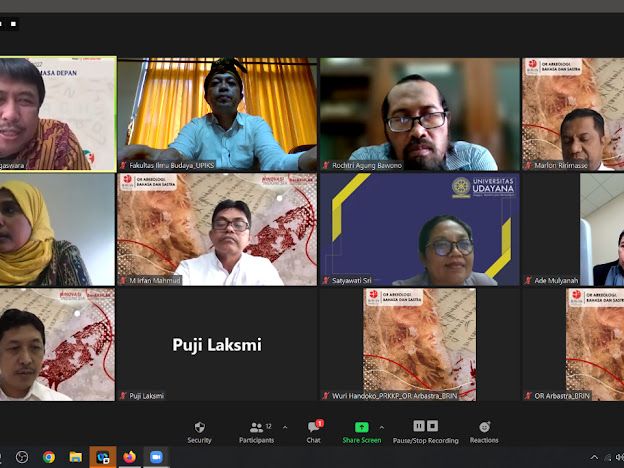Stop the meeting recording
The image size is (624, 468).
[432, 427]
